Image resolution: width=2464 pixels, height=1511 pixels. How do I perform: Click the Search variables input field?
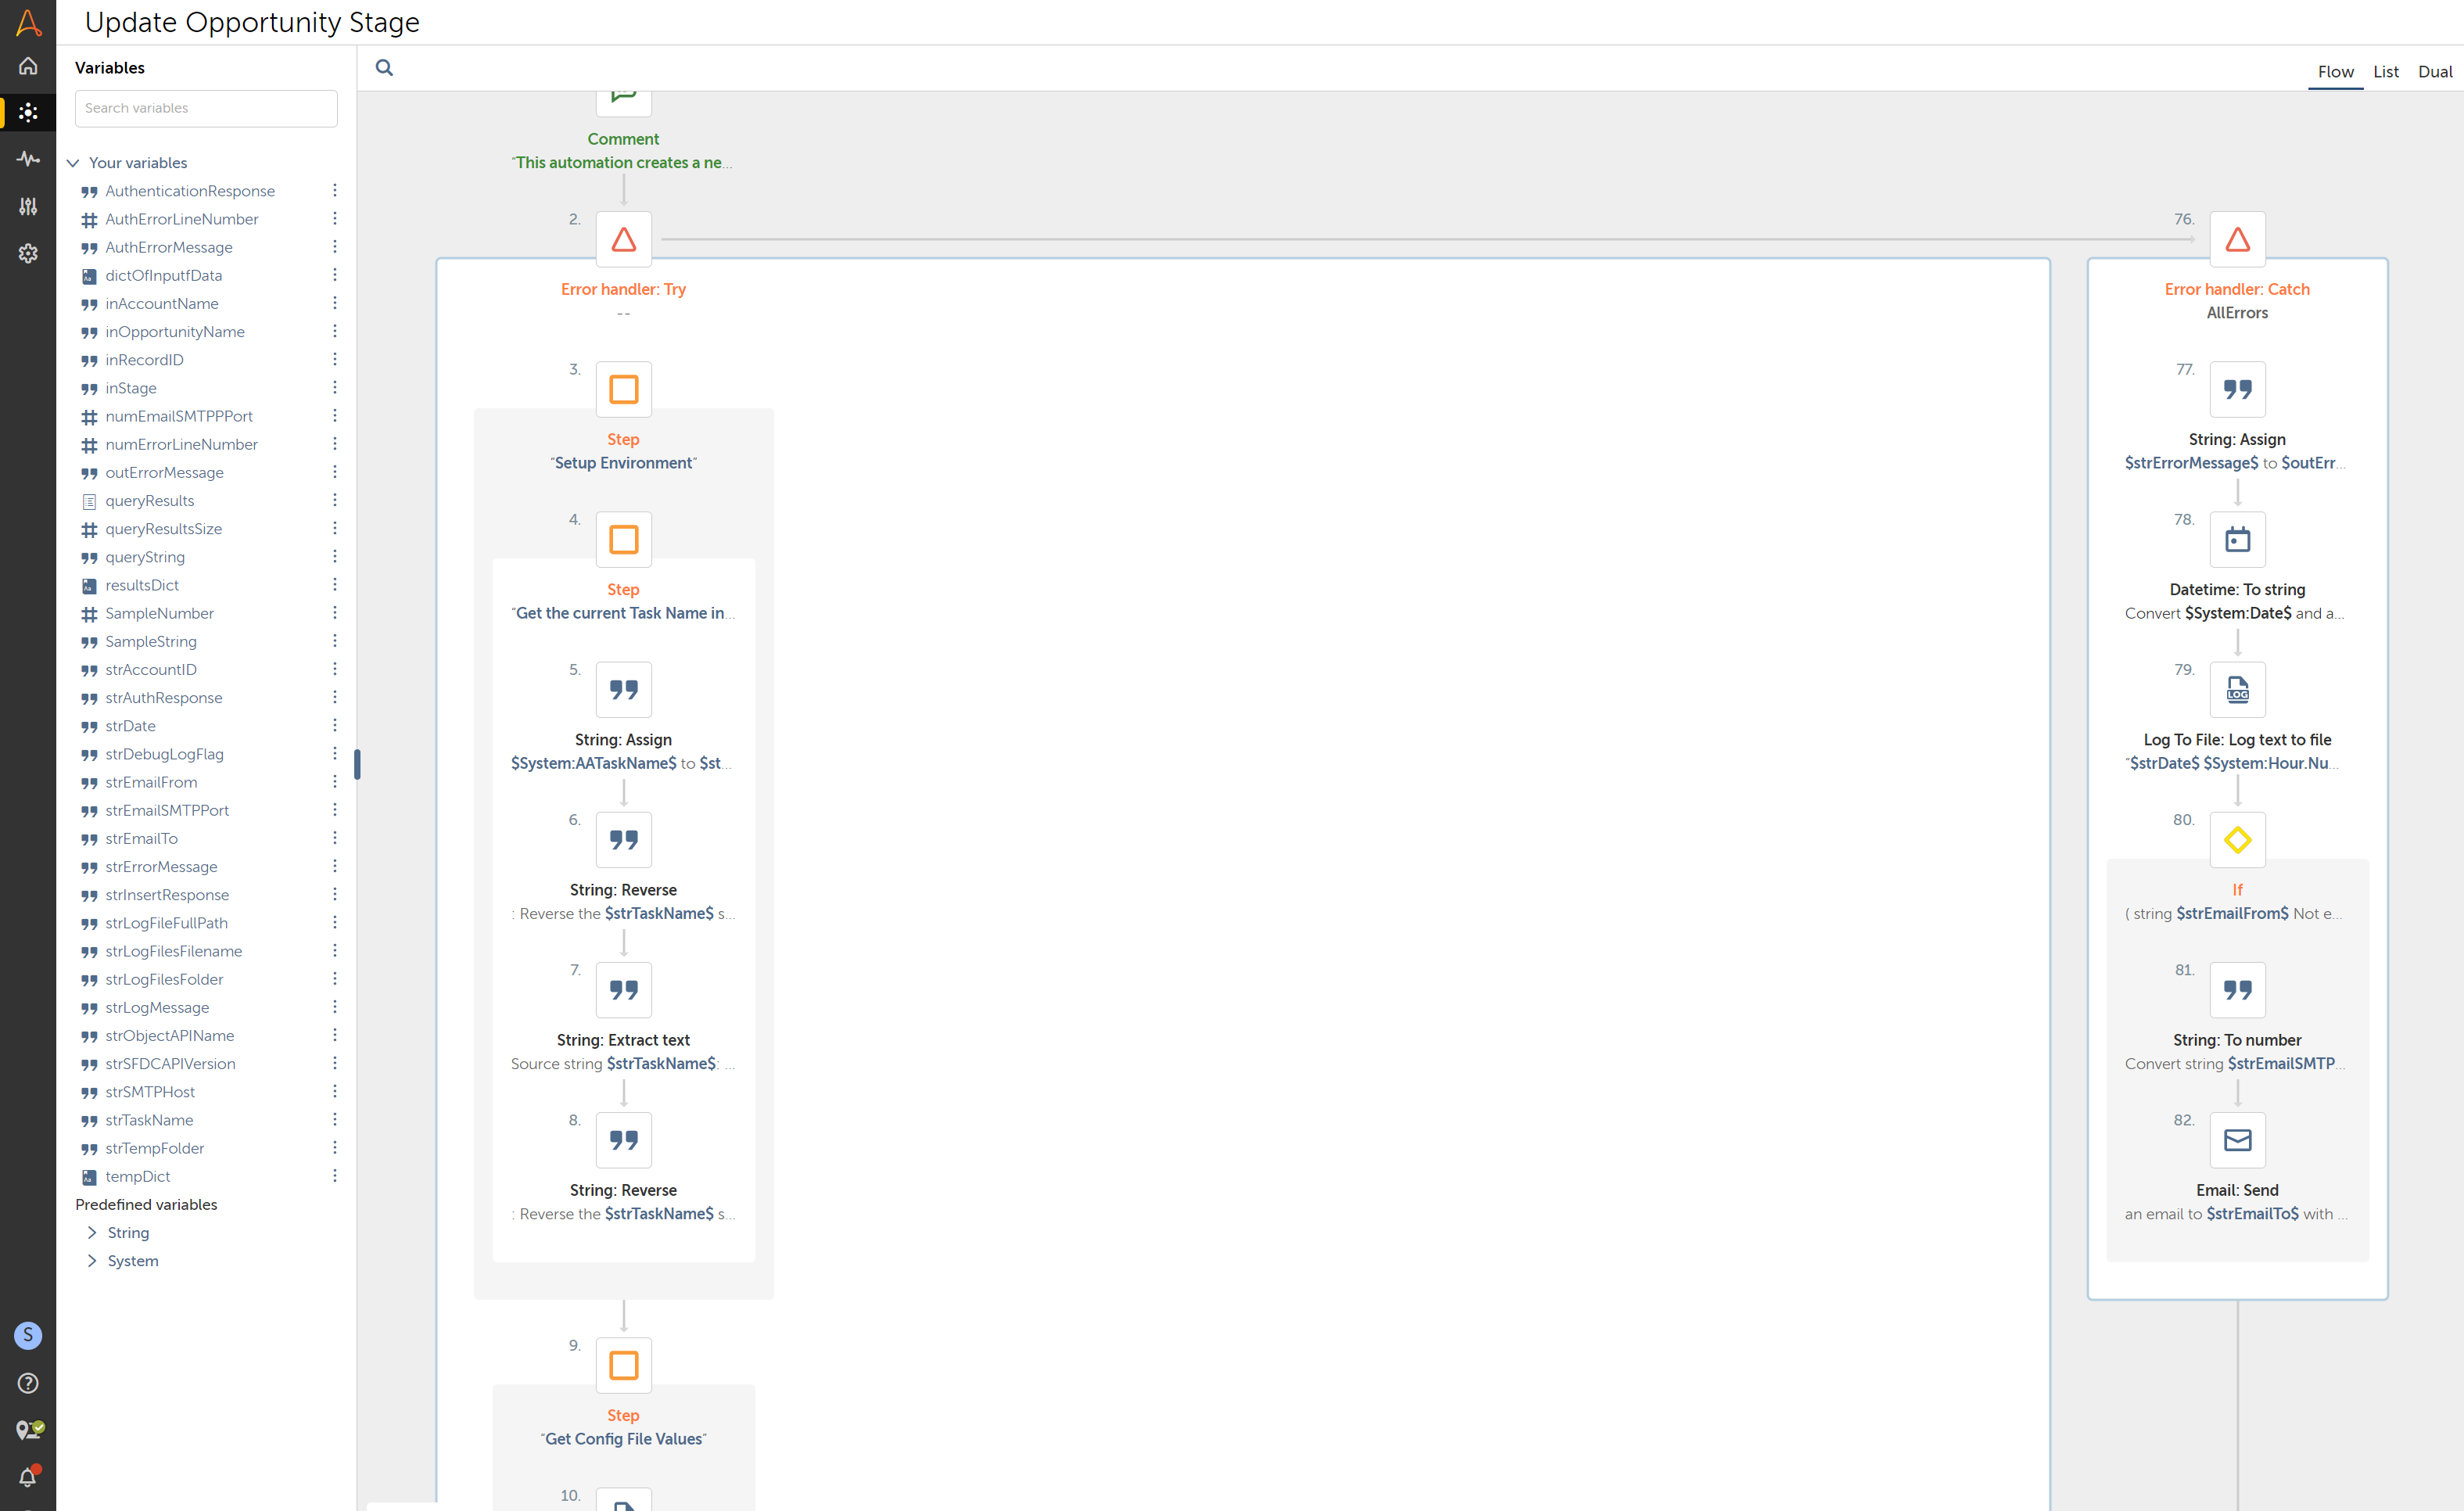coord(206,108)
